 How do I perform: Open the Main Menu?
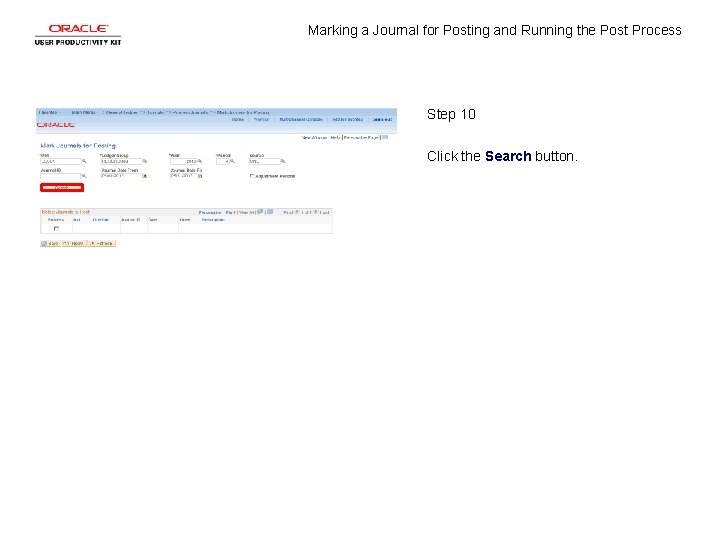pyautogui.click(x=83, y=112)
